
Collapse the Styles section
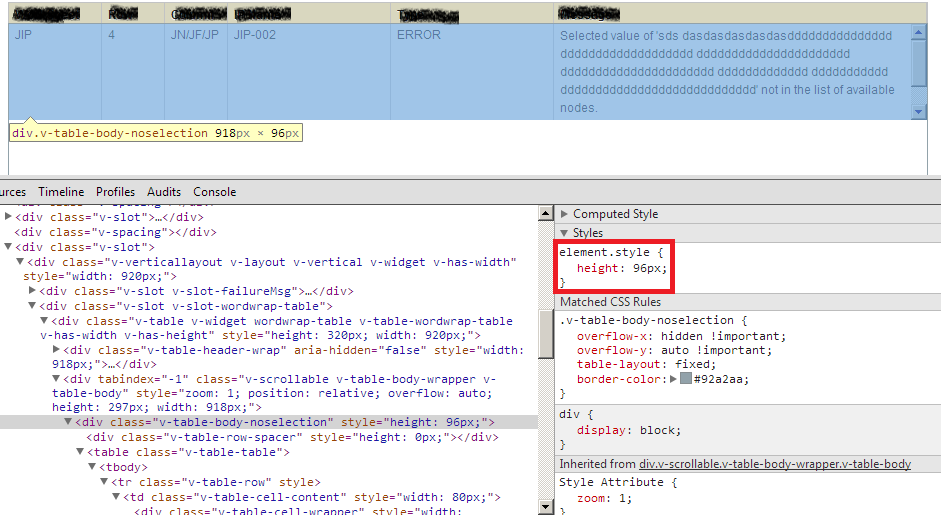point(565,233)
